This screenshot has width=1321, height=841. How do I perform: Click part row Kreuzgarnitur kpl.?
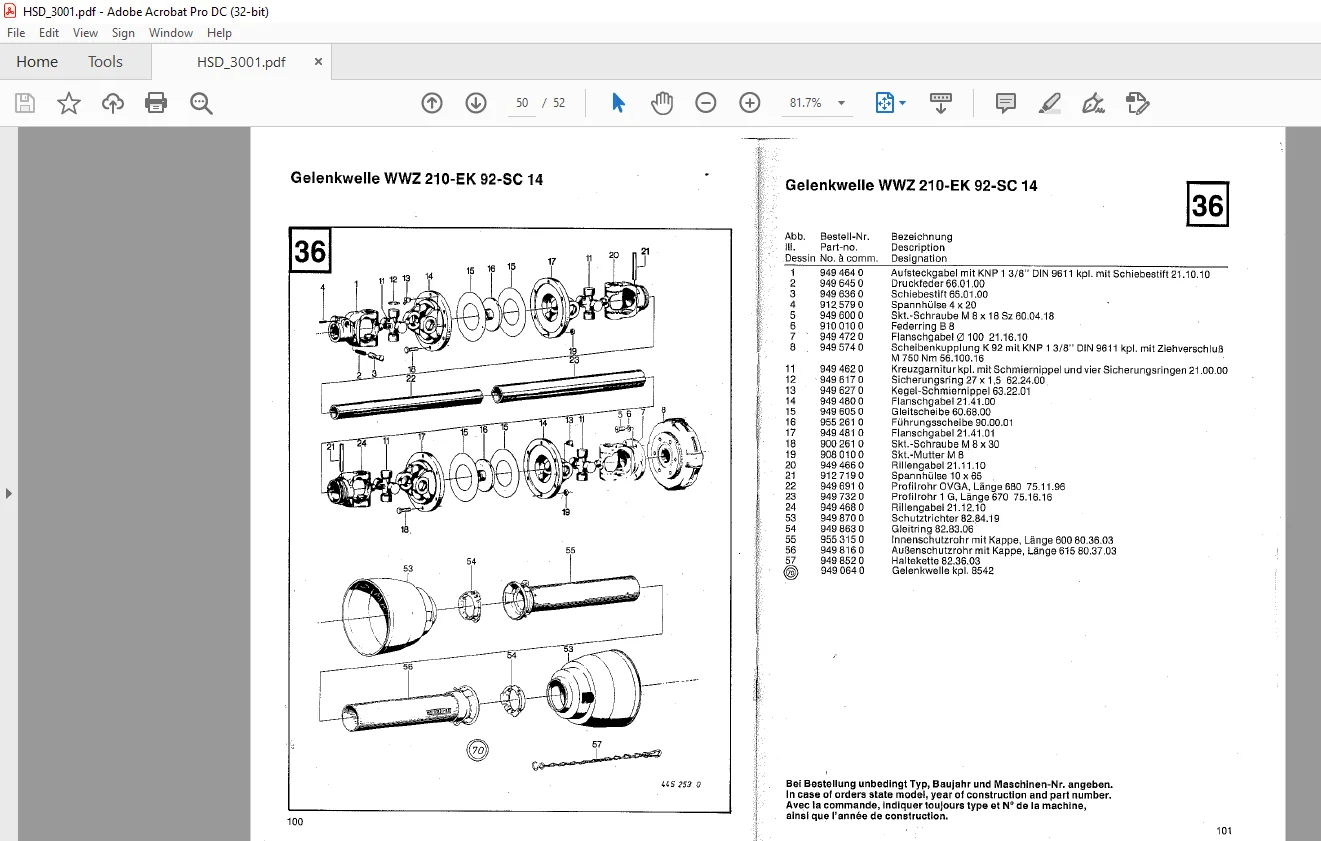pos(1006,370)
